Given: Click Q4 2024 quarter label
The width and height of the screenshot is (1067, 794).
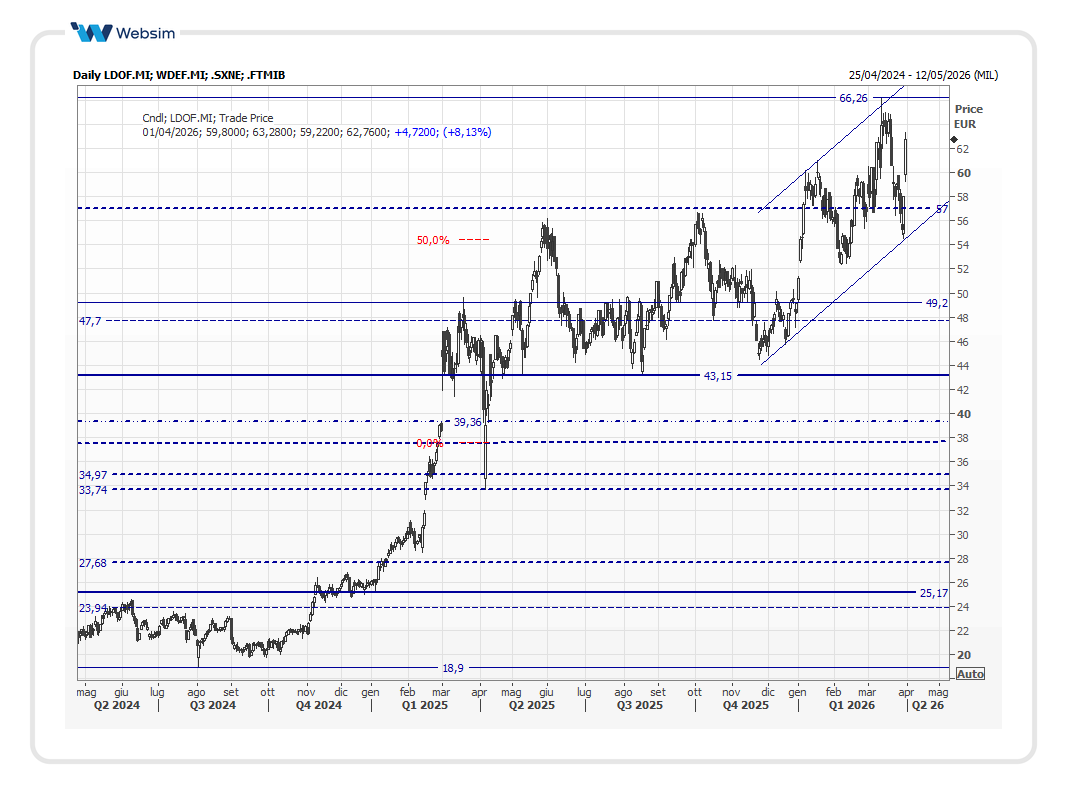Looking at the screenshot, I should [317, 706].
